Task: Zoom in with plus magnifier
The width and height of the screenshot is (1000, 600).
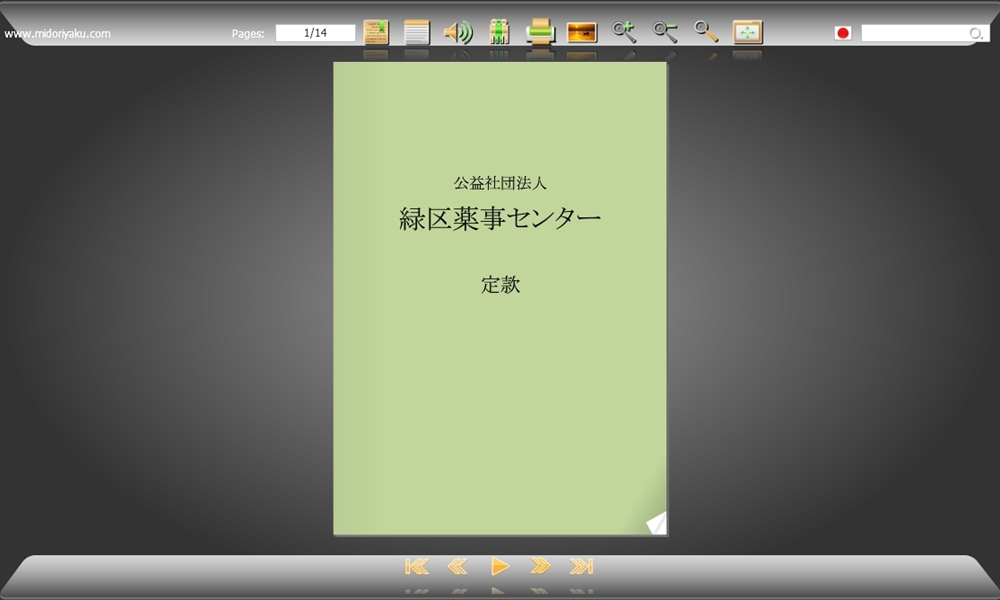Action: click(x=624, y=32)
